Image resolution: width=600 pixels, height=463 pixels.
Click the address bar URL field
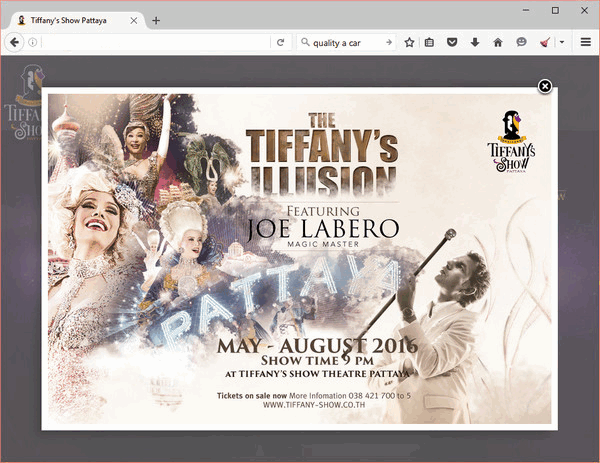(150, 42)
